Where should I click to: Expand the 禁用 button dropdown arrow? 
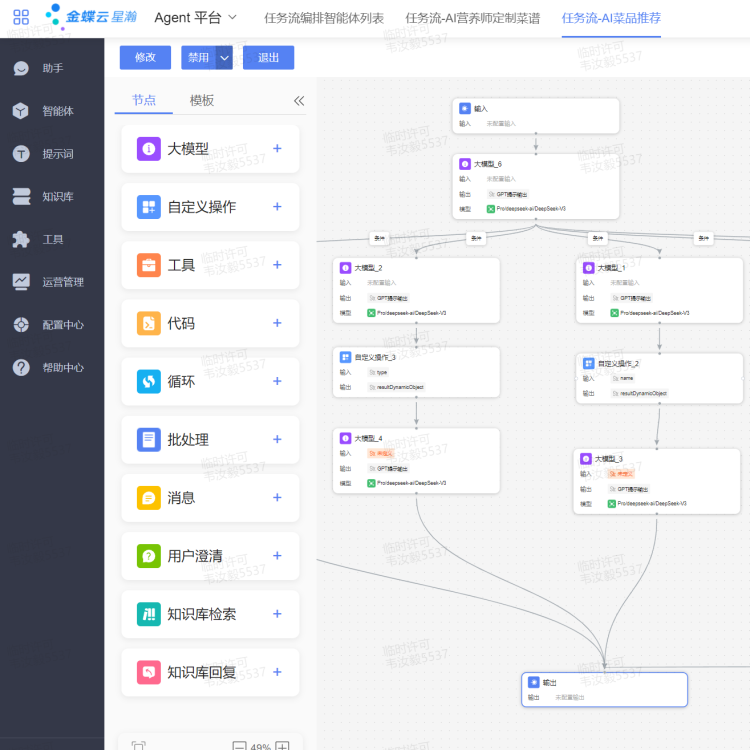pyautogui.click(x=224, y=58)
